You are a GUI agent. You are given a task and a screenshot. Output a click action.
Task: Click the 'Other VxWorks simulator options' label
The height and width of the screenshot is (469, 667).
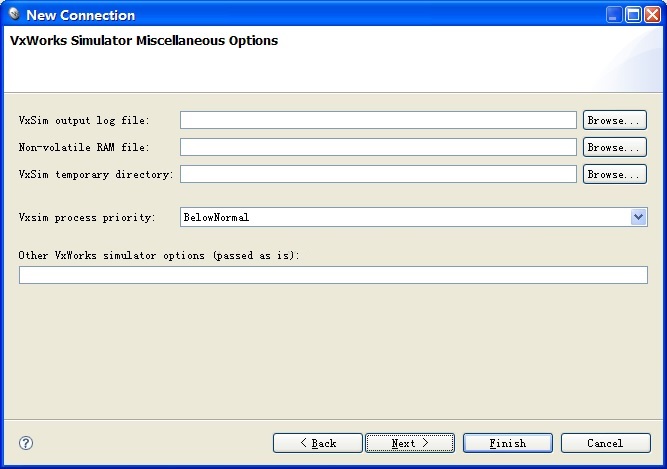[159, 256]
